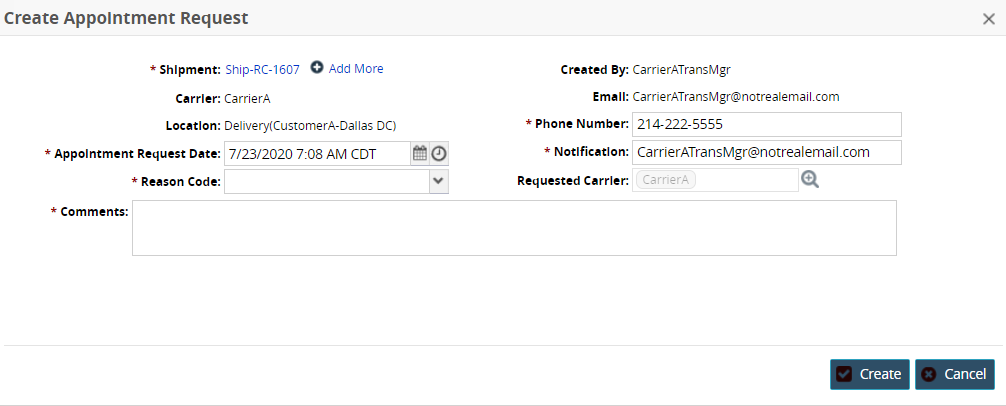Open the clock time picker

pyautogui.click(x=439, y=154)
